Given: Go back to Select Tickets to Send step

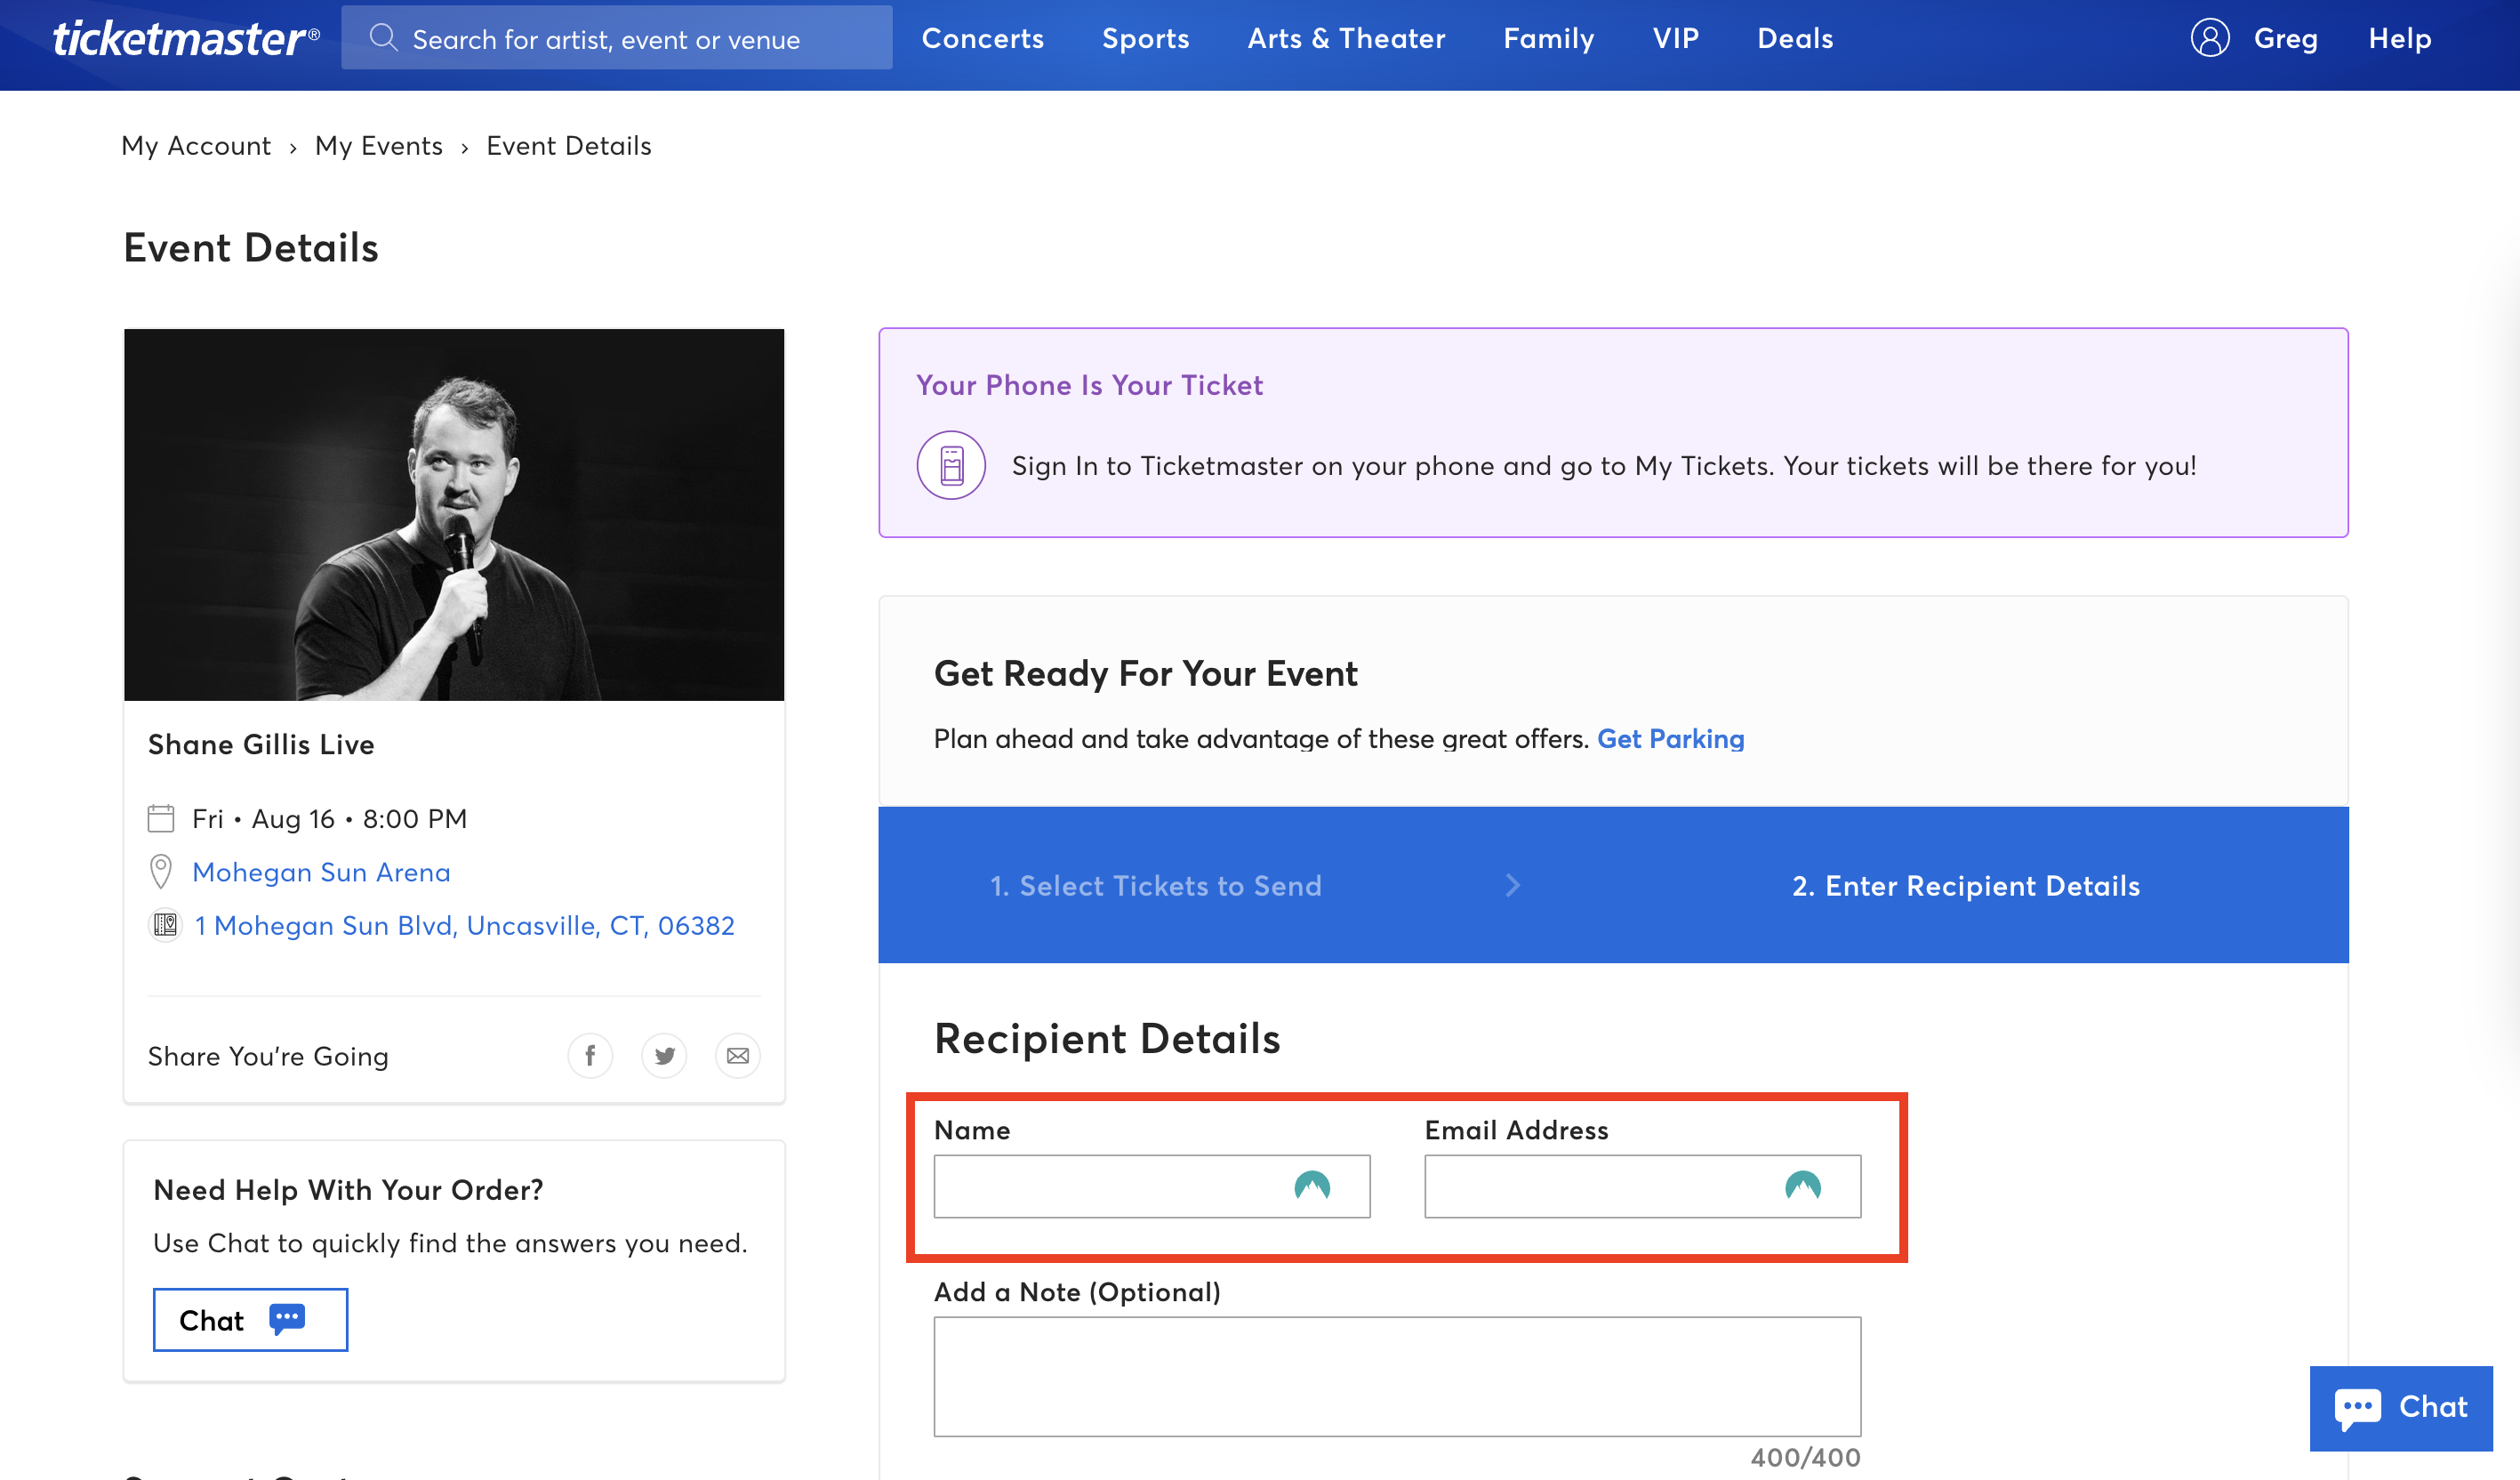Looking at the screenshot, I should point(1155,886).
